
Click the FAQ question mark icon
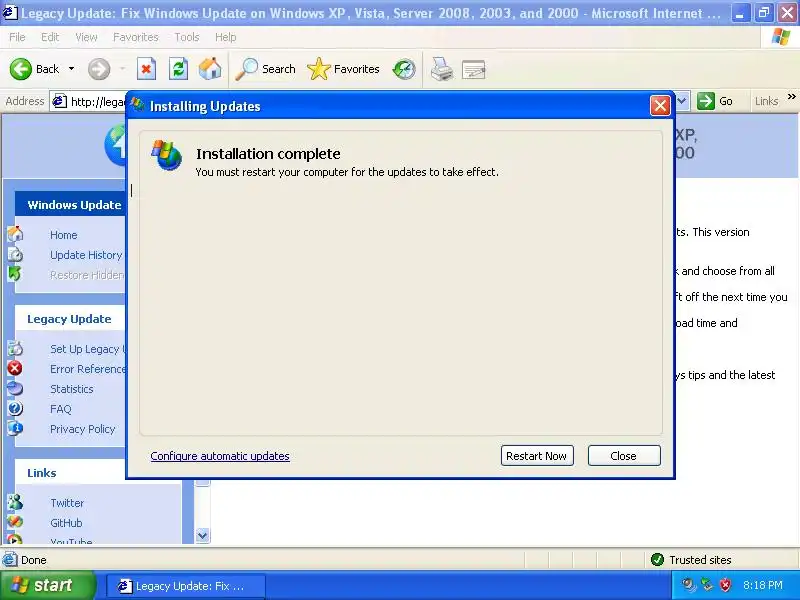15,408
